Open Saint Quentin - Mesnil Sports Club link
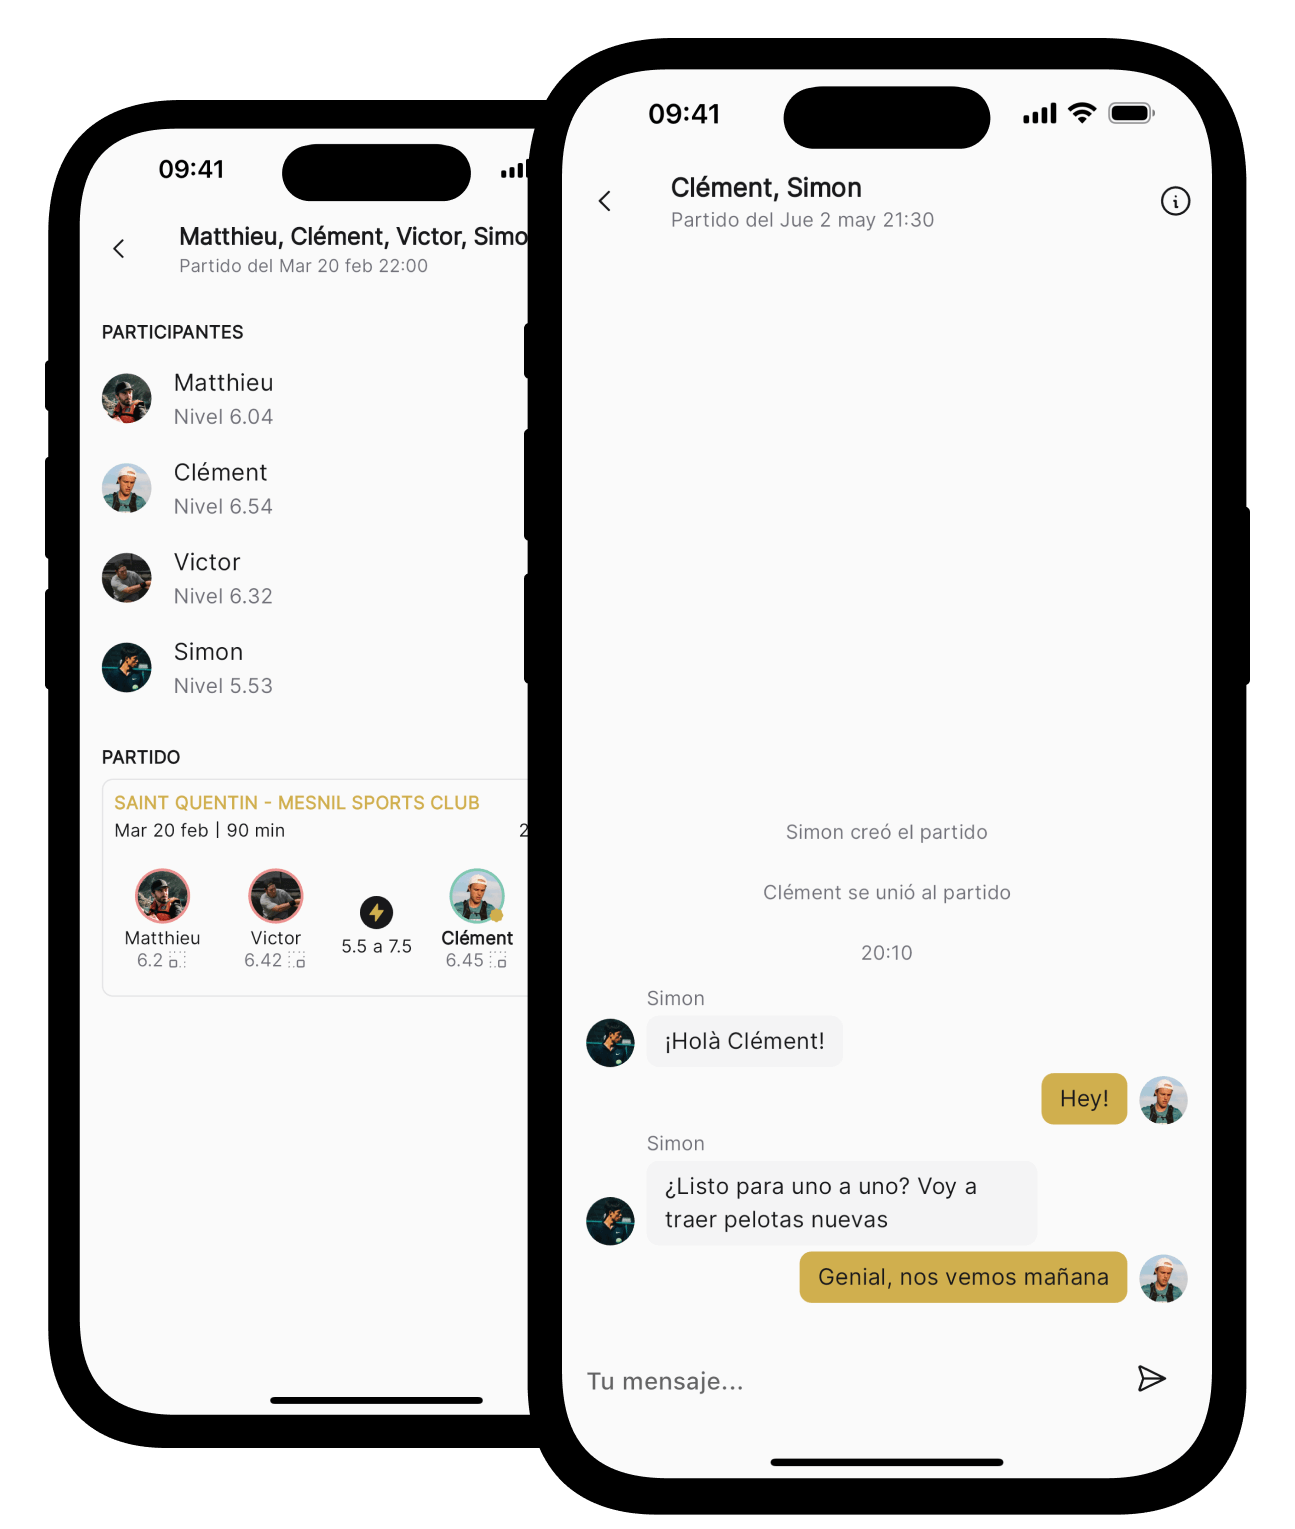1295x1529 pixels. coord(297,803)
